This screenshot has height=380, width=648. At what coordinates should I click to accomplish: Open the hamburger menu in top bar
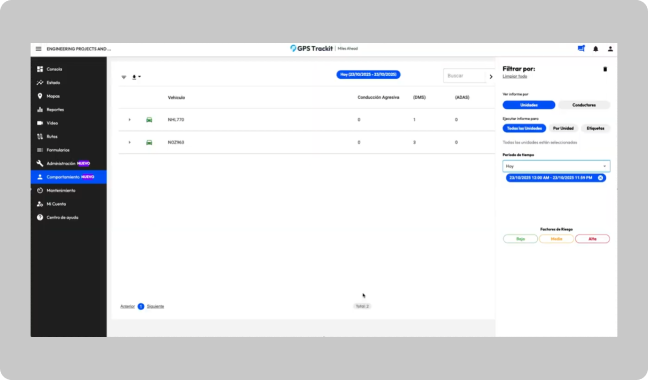(x=38, y=49)
